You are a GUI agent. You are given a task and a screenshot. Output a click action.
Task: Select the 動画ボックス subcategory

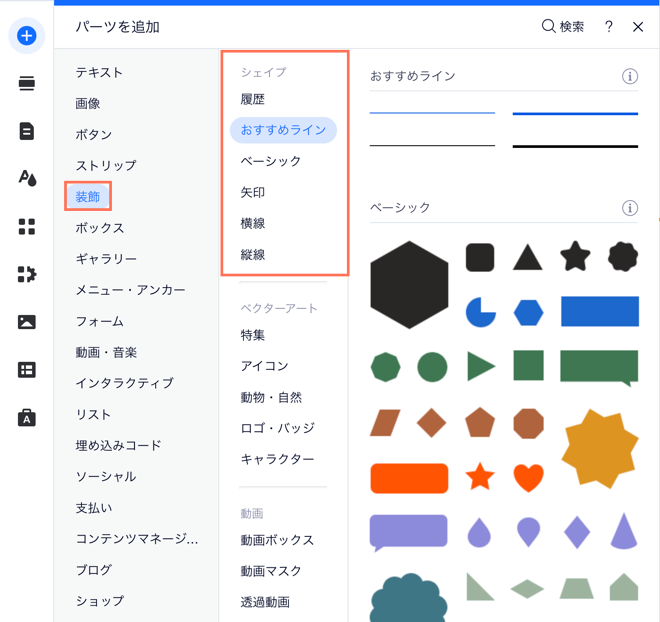click(x=277, y=540)
